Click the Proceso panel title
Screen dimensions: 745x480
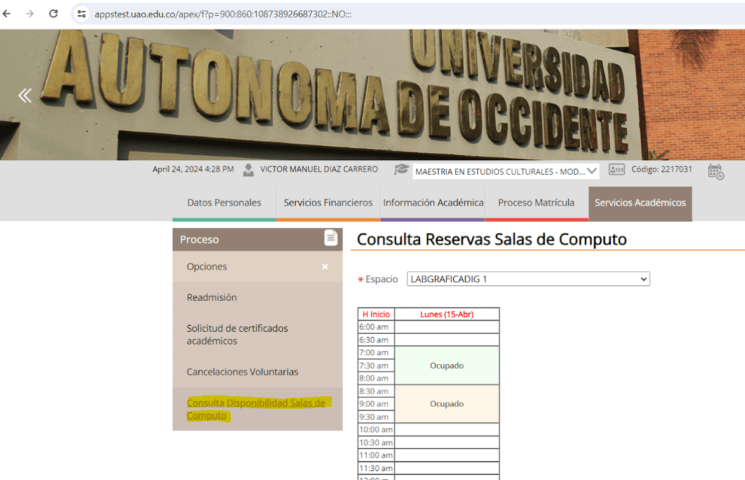click(x=199, y=240)
